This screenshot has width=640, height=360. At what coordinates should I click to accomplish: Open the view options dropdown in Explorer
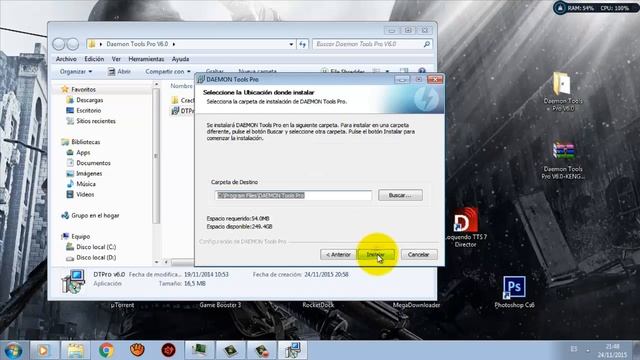pos(387,71)
